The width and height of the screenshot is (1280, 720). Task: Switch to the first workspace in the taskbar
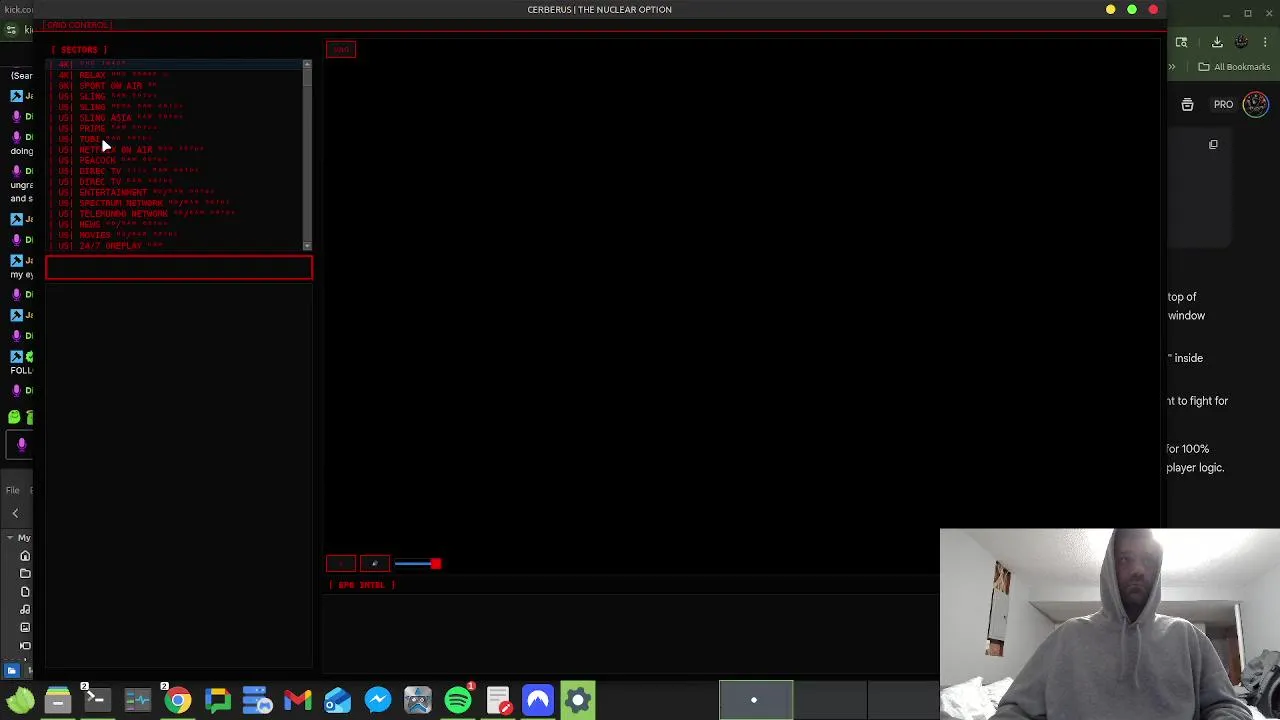point(756,700)
